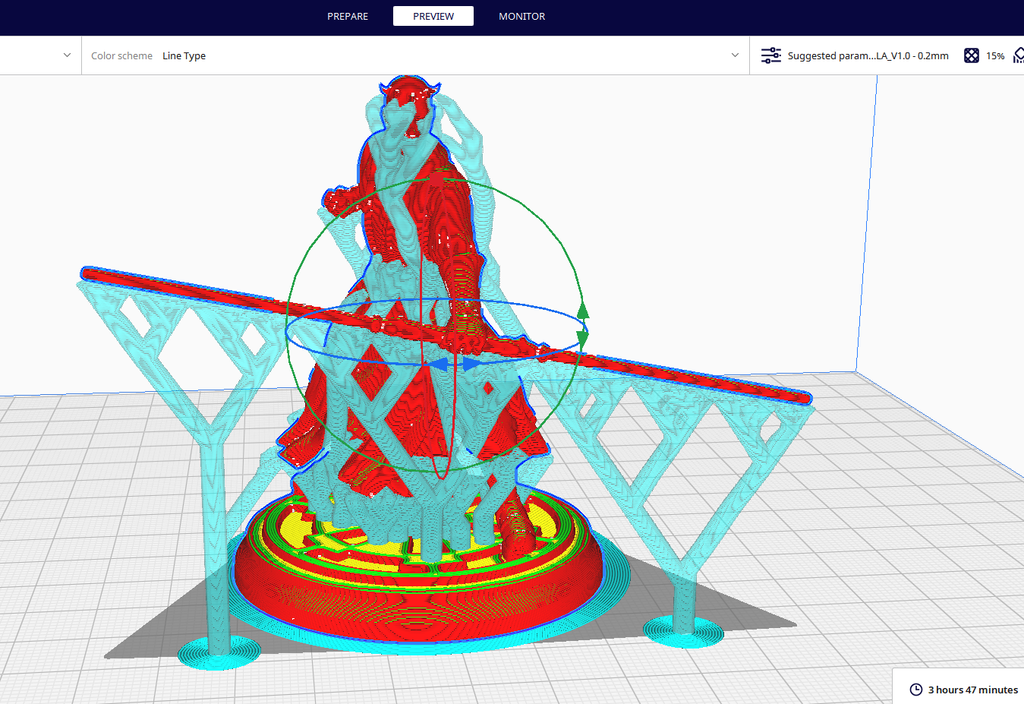This screenshot has width=1024, height=704.
Task: Click the partially visible adhesion icon top right
Action: pyautogui.click(x=1022, y=55)
